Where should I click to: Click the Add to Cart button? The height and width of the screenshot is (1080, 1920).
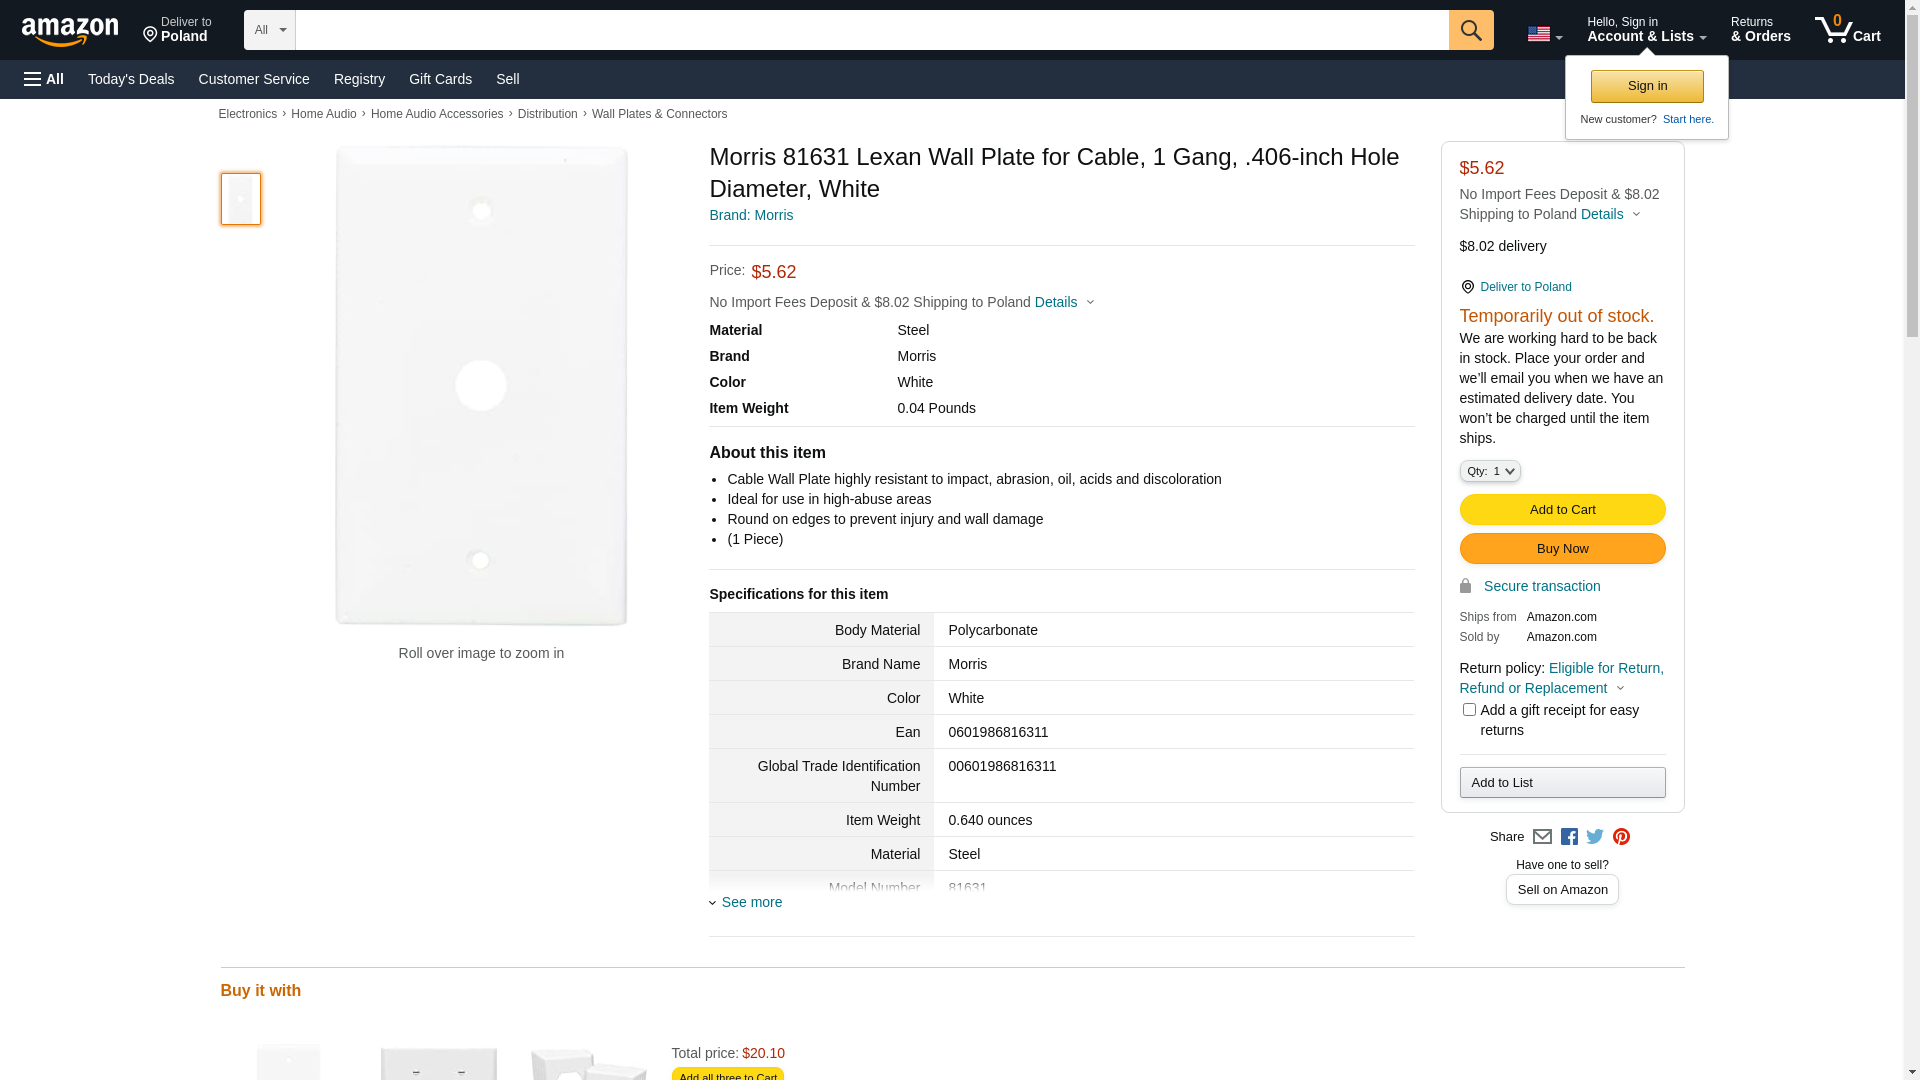[1562, 510]
